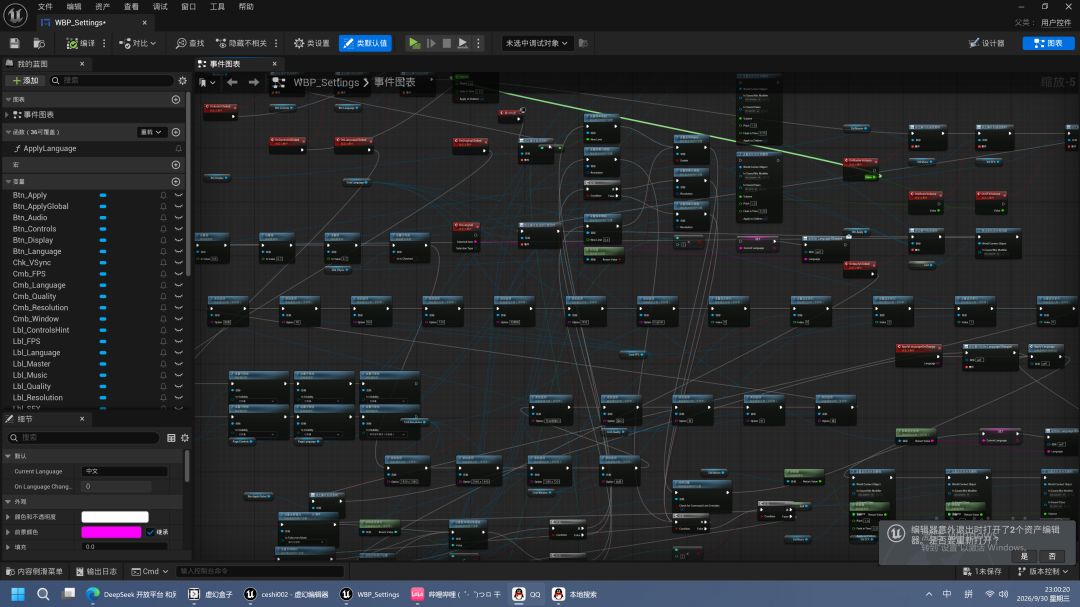This screenshot has width=1080, height=607.
Task: Toggle visibility eye for Cmb_FPS variable
Action: 178,274
